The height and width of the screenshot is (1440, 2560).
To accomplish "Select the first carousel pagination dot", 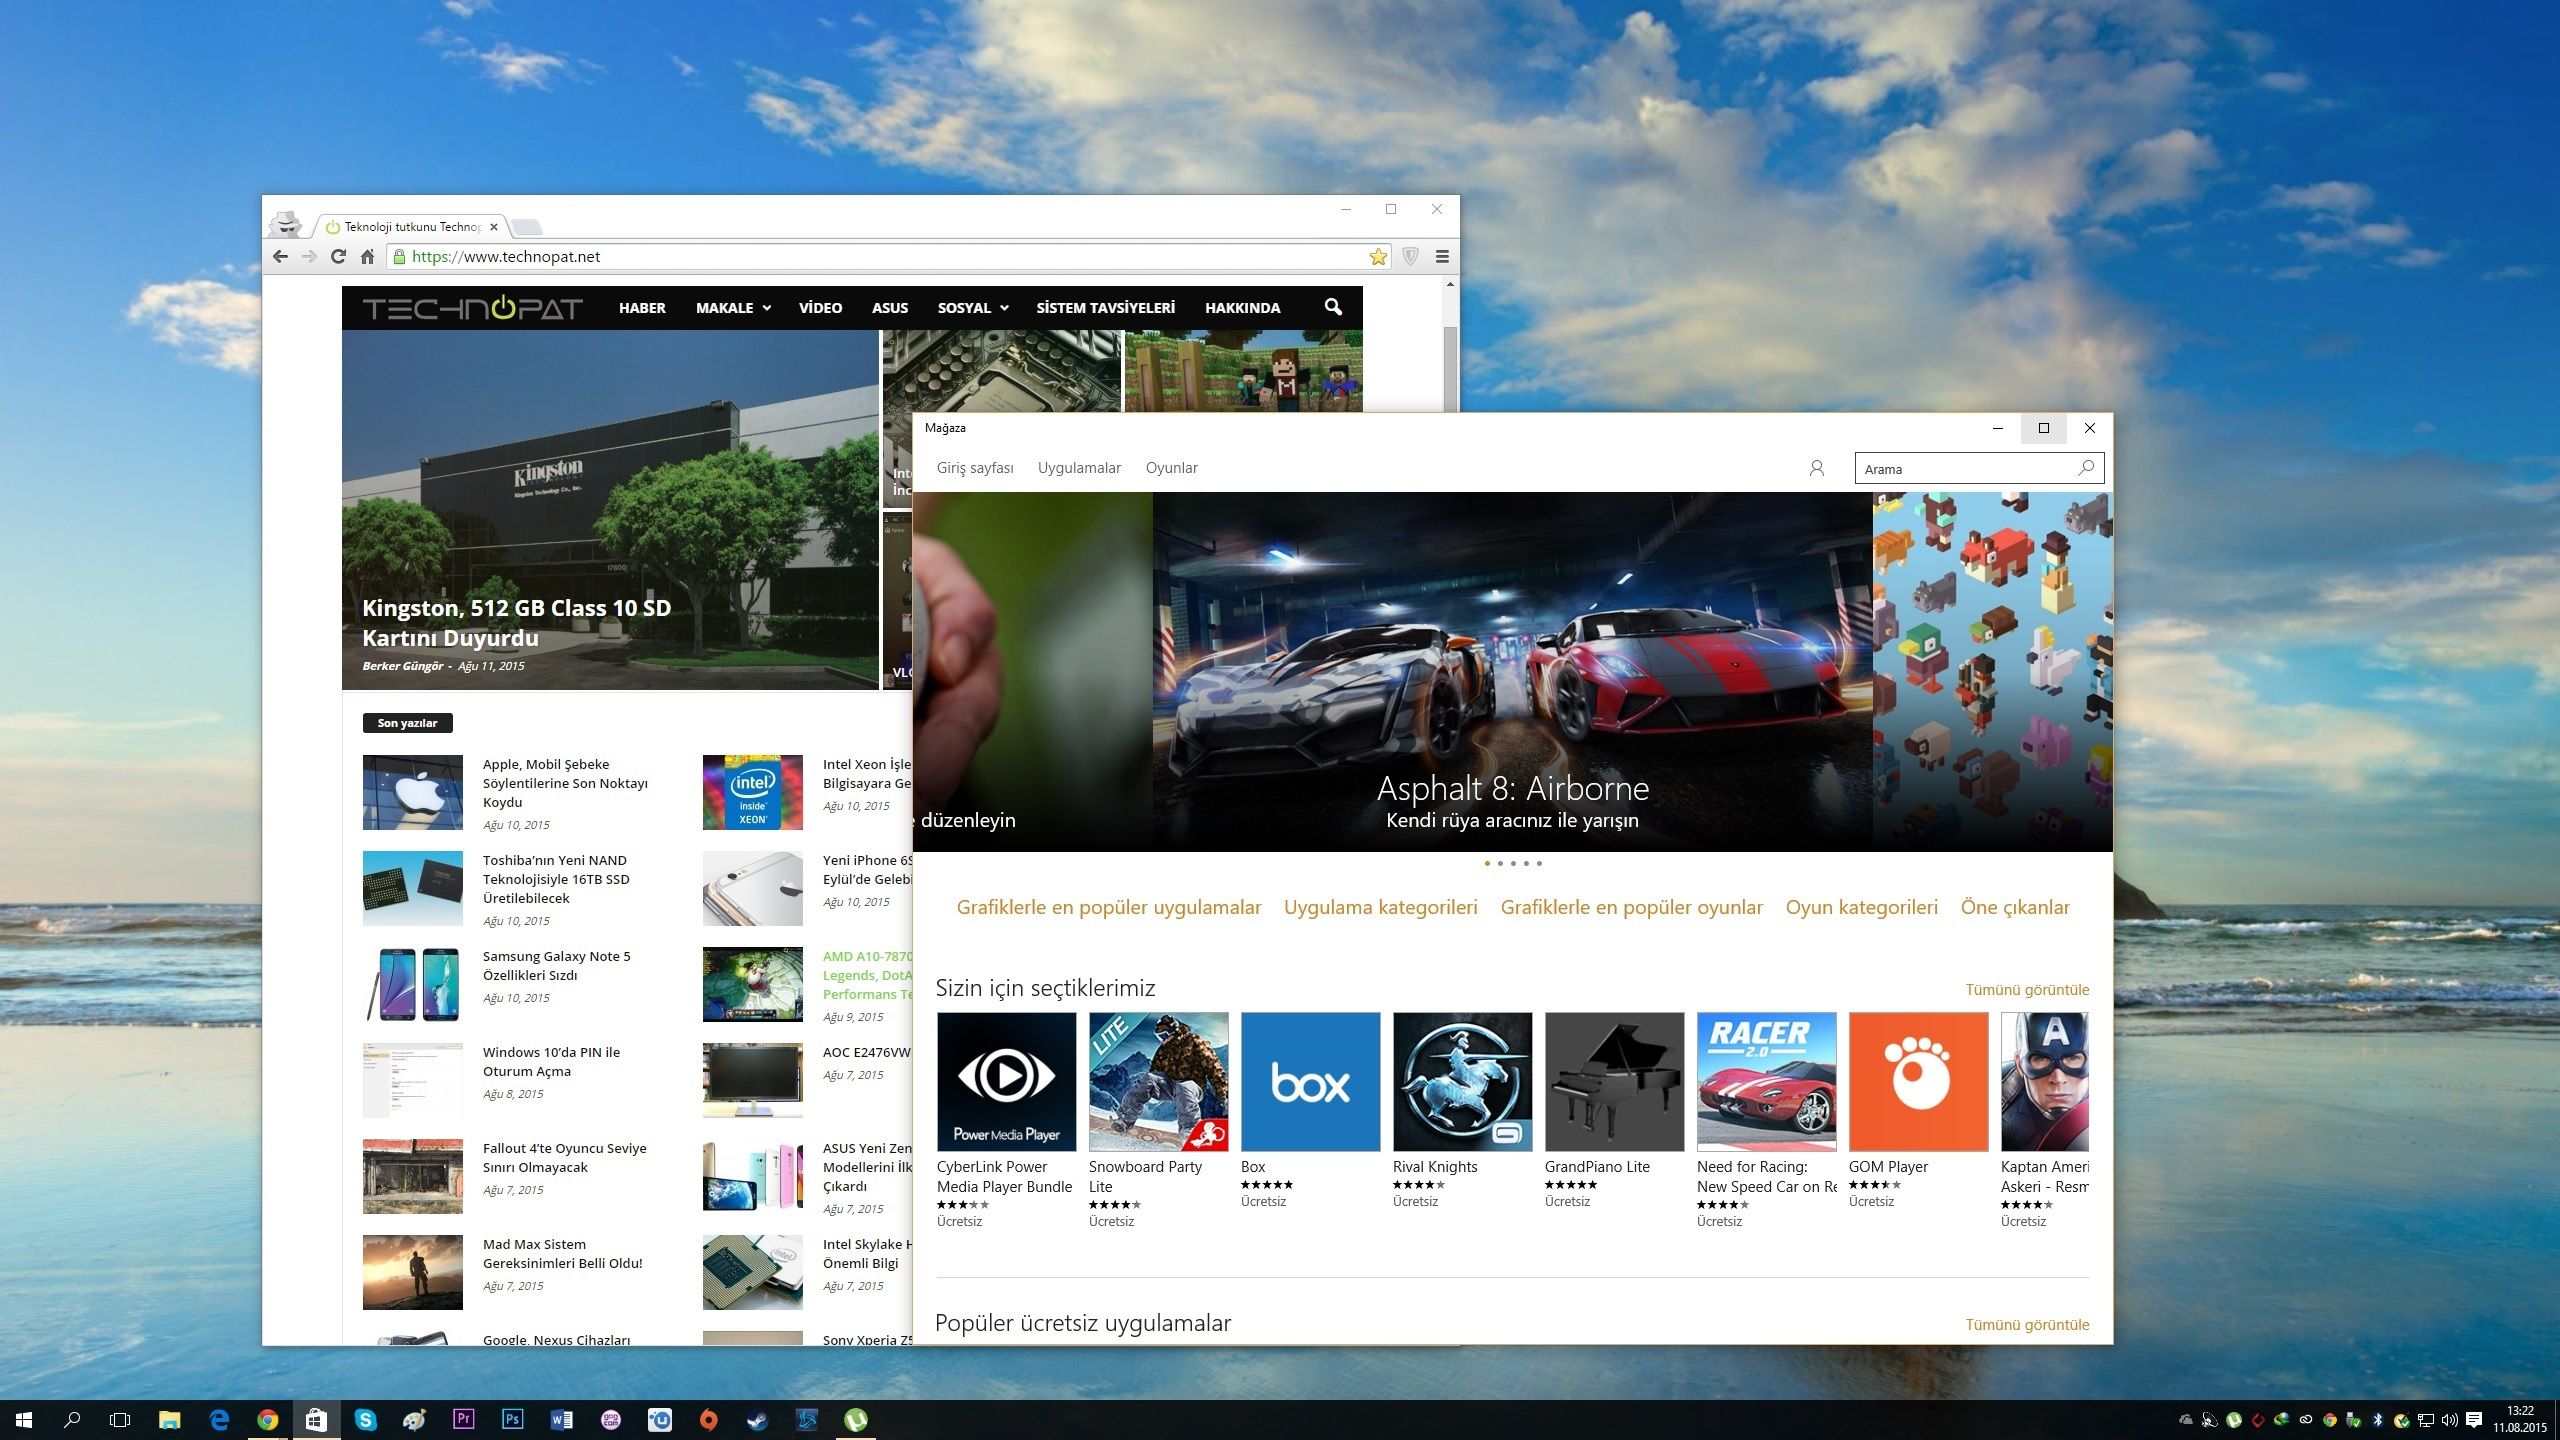I will pos(1487,863).
